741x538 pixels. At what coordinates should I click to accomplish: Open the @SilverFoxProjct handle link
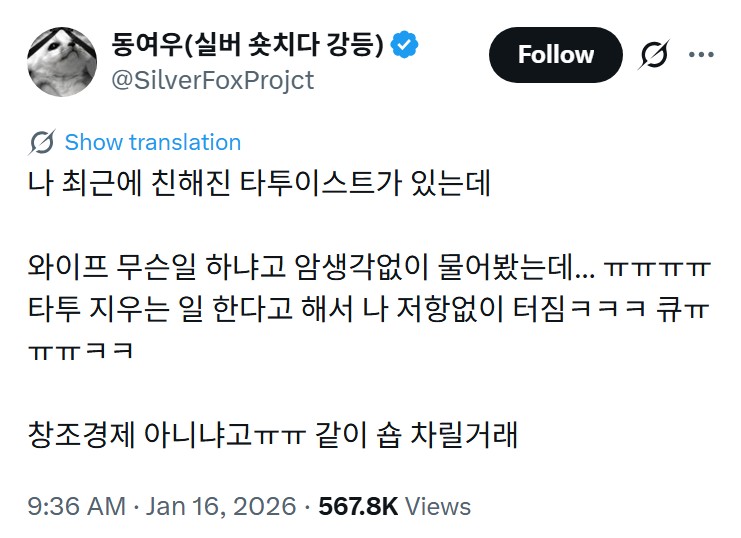213,80
